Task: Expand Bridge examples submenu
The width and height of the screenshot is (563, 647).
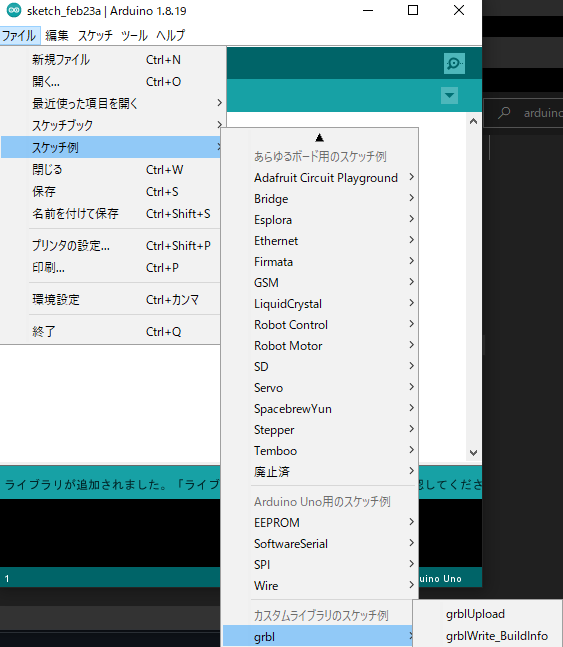Action: (x=320, y=199)
